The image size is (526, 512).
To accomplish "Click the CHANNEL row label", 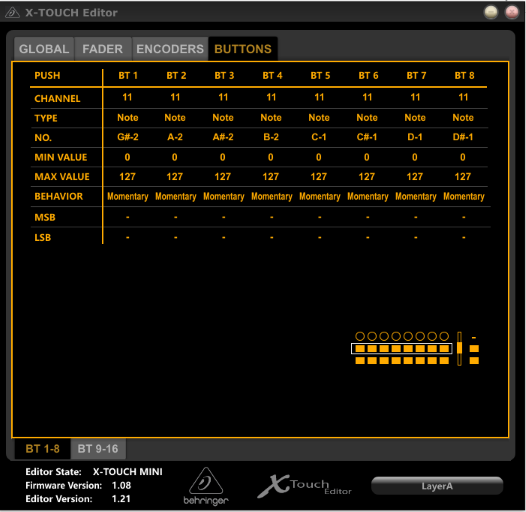I will click(57, 99).
